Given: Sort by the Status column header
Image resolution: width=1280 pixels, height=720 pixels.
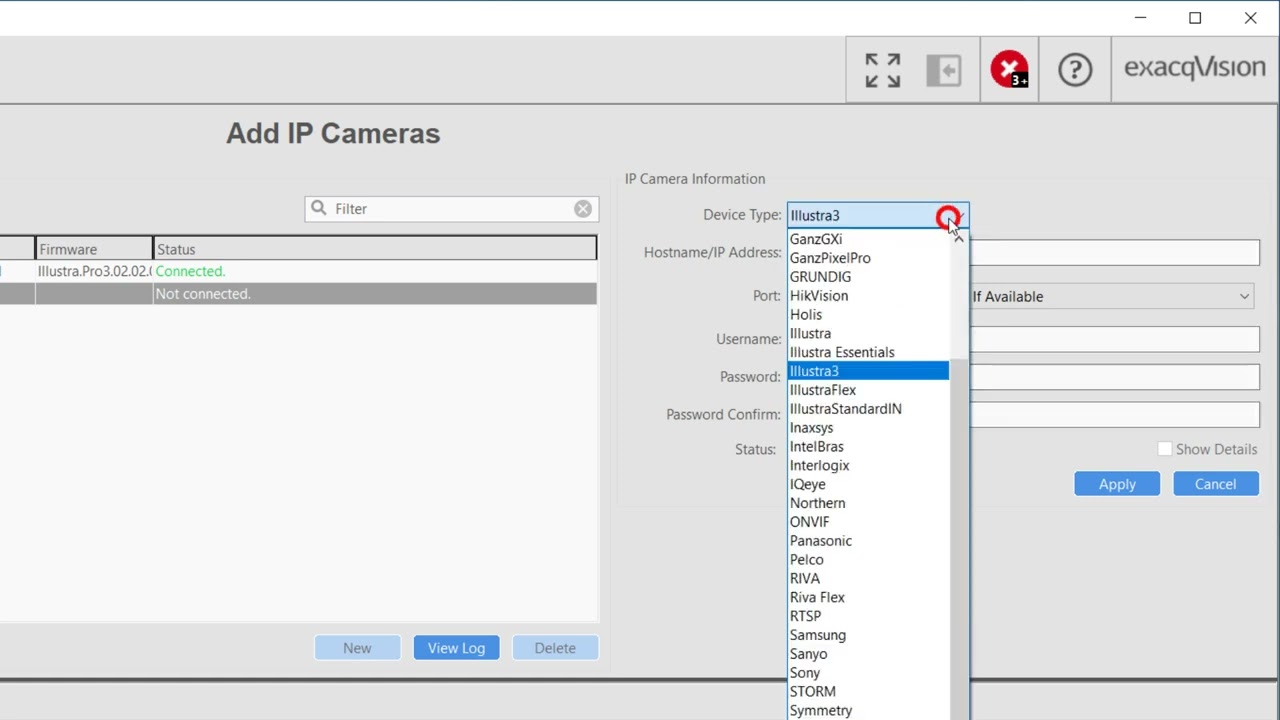Looking at the screenshot, I should click(x=375, y=250).
